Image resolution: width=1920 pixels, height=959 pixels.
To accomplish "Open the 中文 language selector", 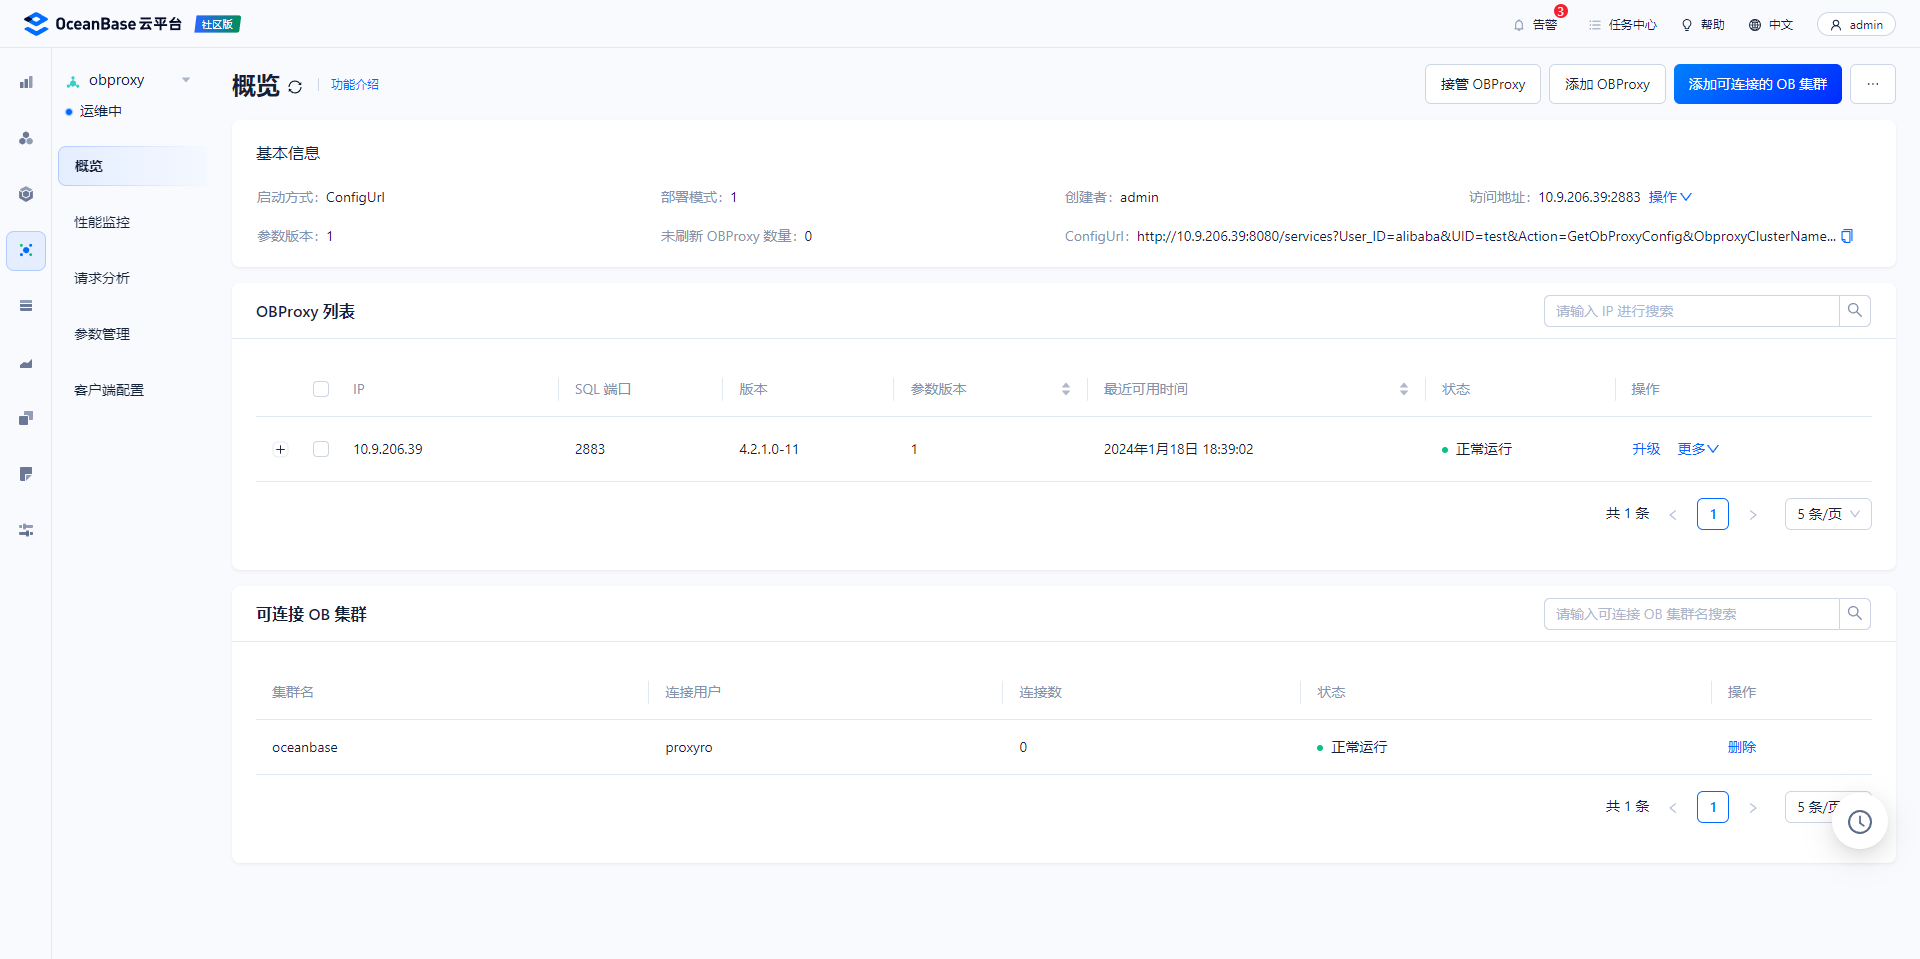I will pyautogui.click(x=1771, y=25).
